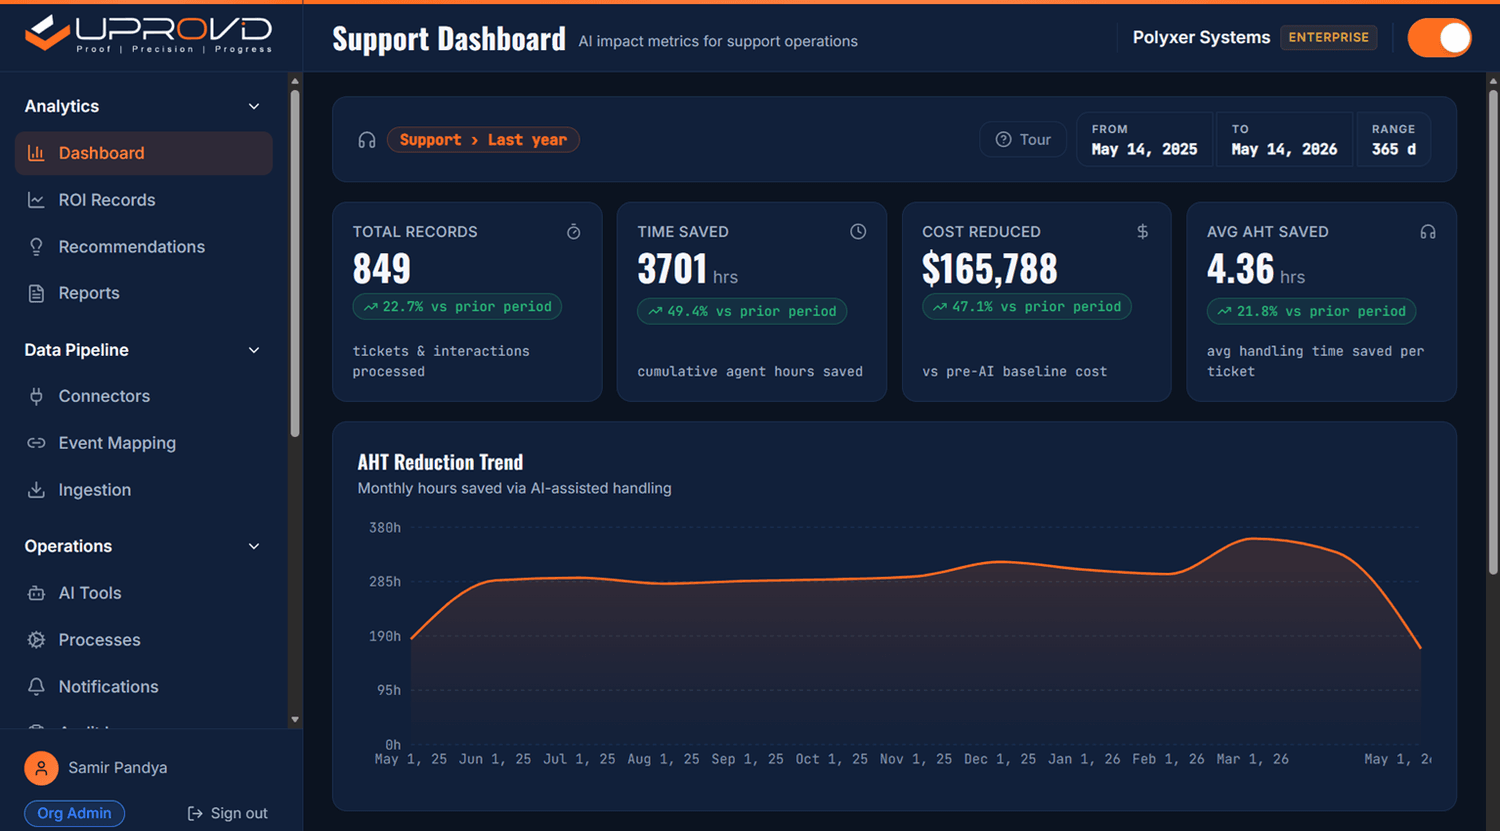Toggle the orange switch in the header
This screenshot has height=831, width=1500.
1439,38
